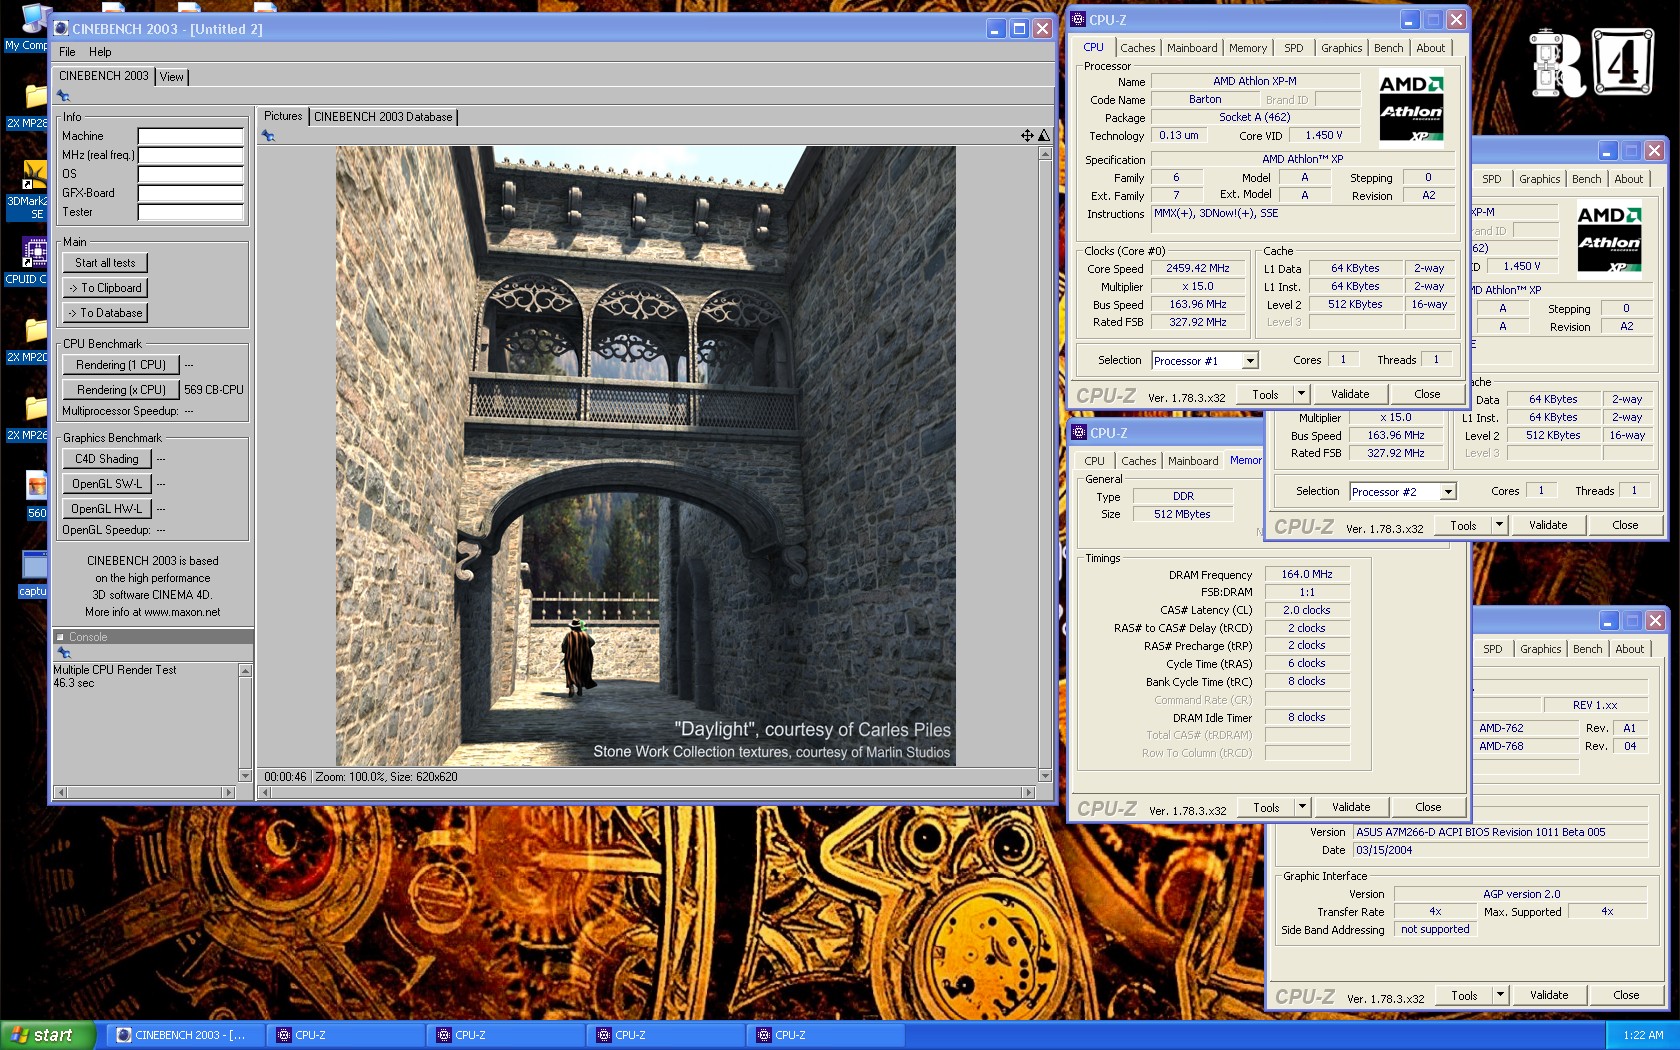Expand the Tools arrow in the top CPU-Z window

click(1301, 394)
